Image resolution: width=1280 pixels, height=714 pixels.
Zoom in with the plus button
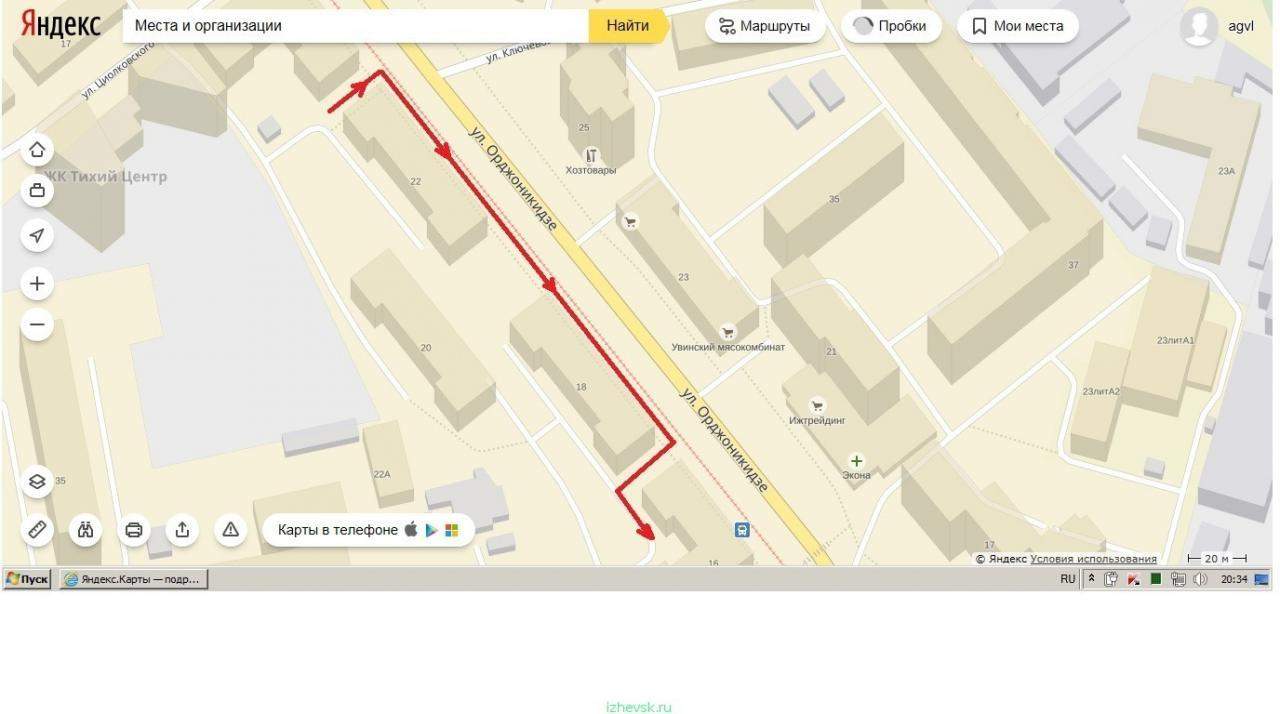pyautogui.click(x=37, y=284)
